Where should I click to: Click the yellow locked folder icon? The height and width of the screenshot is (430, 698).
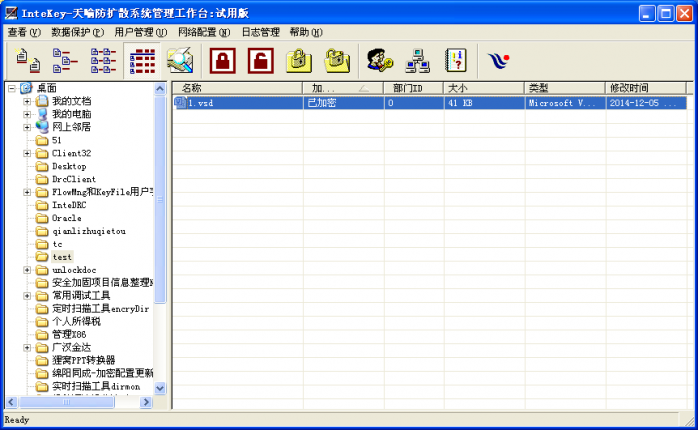point(299,61)
